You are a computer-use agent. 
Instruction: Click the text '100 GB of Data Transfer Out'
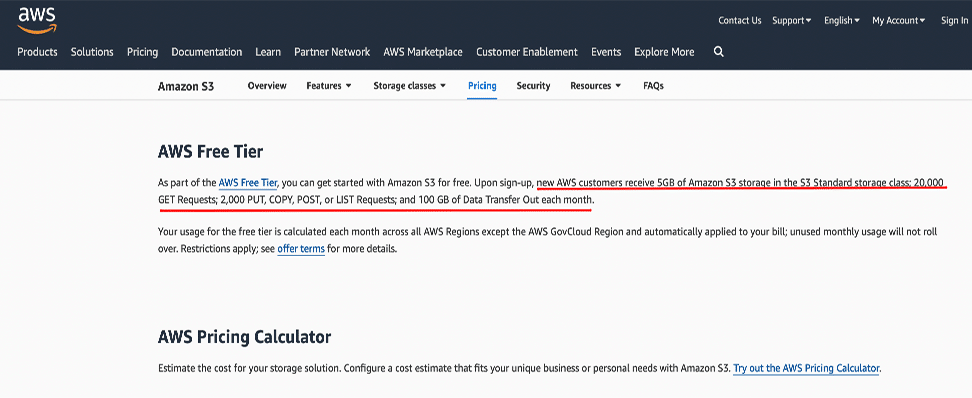[480, 201]
